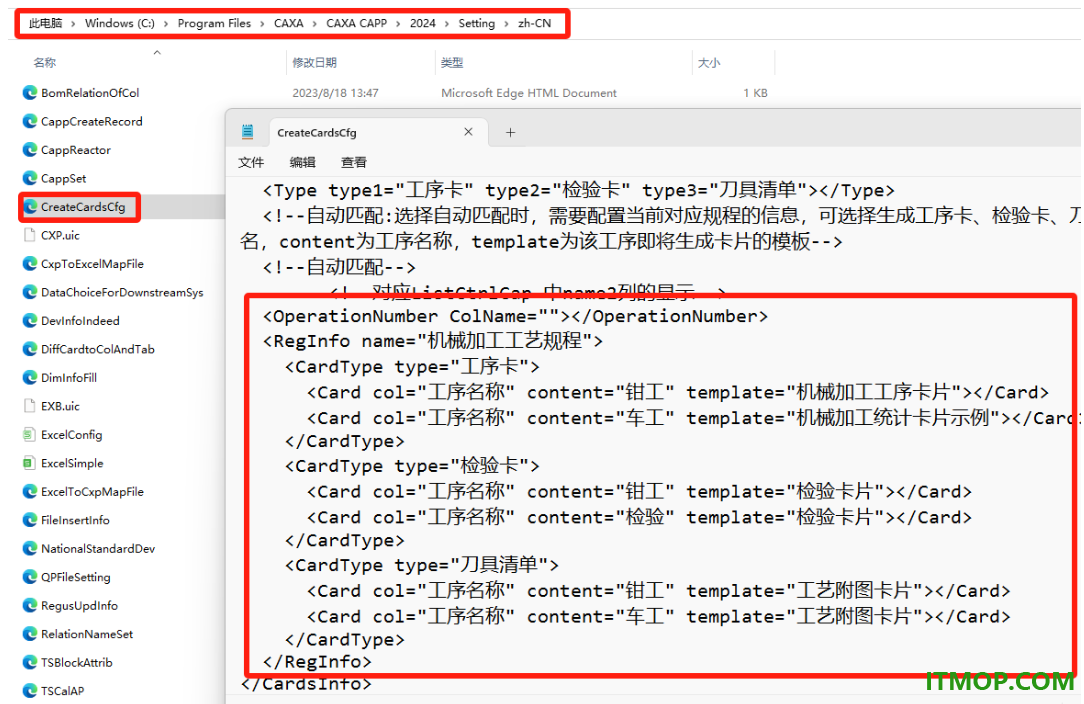Viewport: 1084px width, 704px height.
Task: Click the EXB.uic blank file icon
Action: pyautogui.click(x=30, y=406)
